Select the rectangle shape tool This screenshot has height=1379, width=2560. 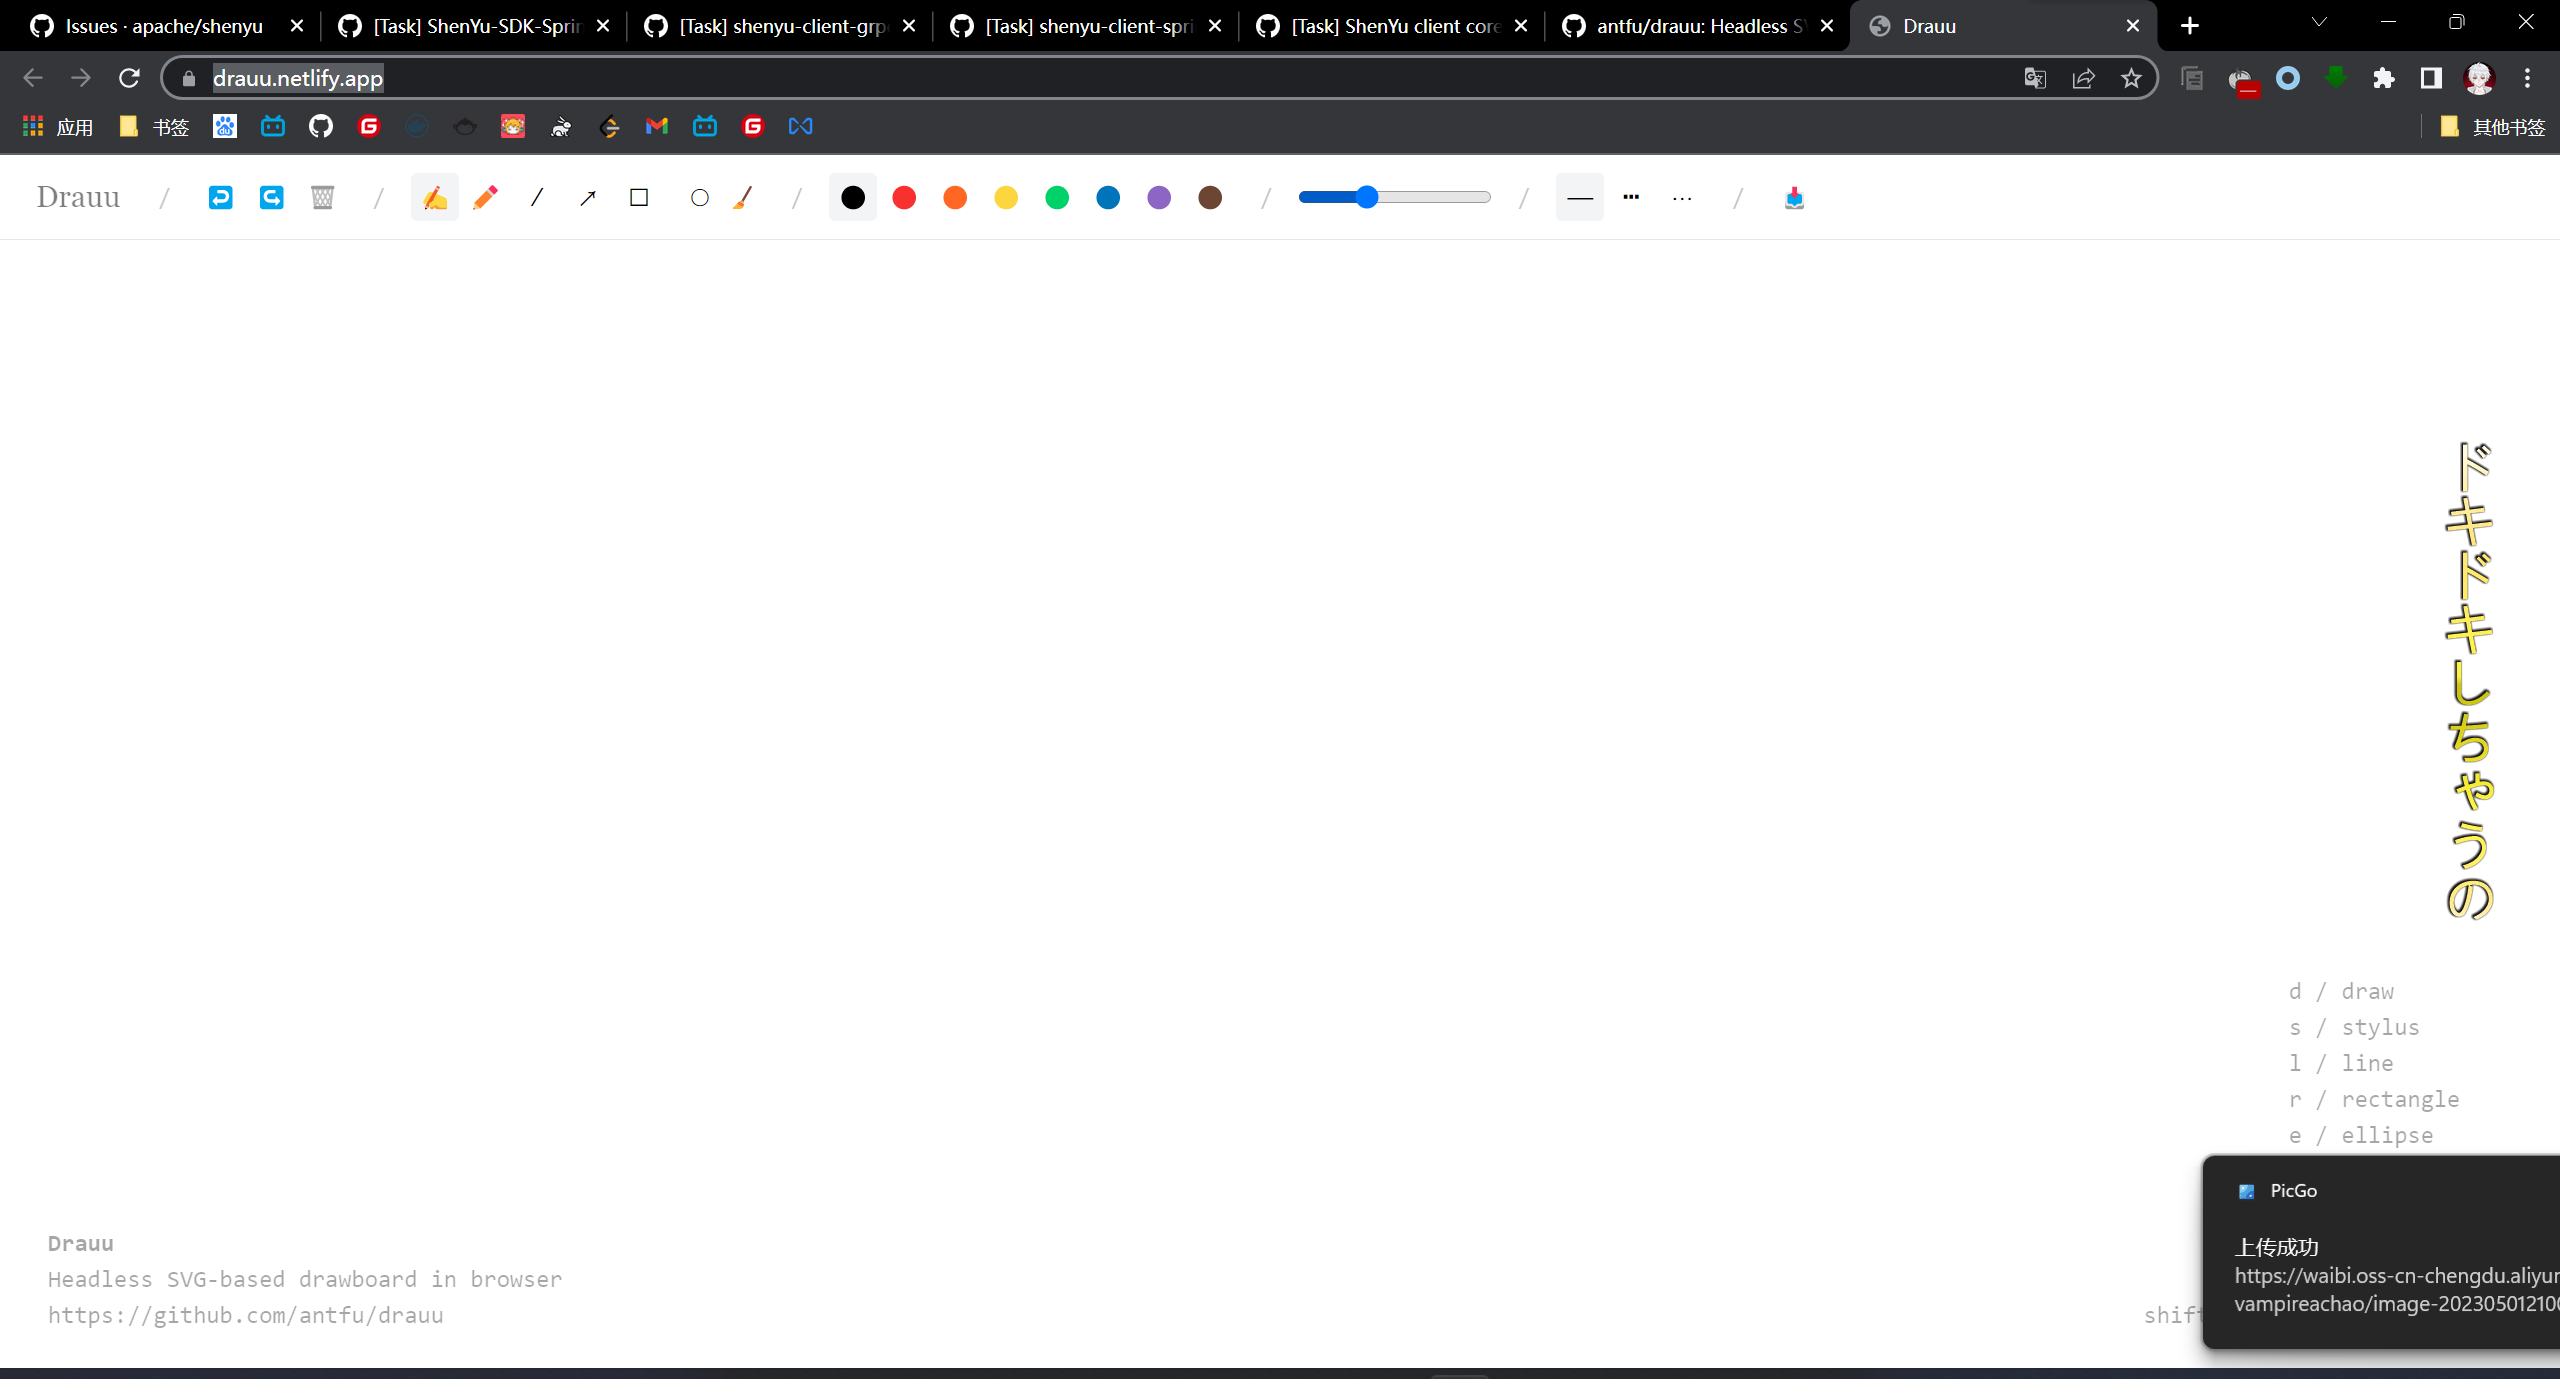coord(639,197)
